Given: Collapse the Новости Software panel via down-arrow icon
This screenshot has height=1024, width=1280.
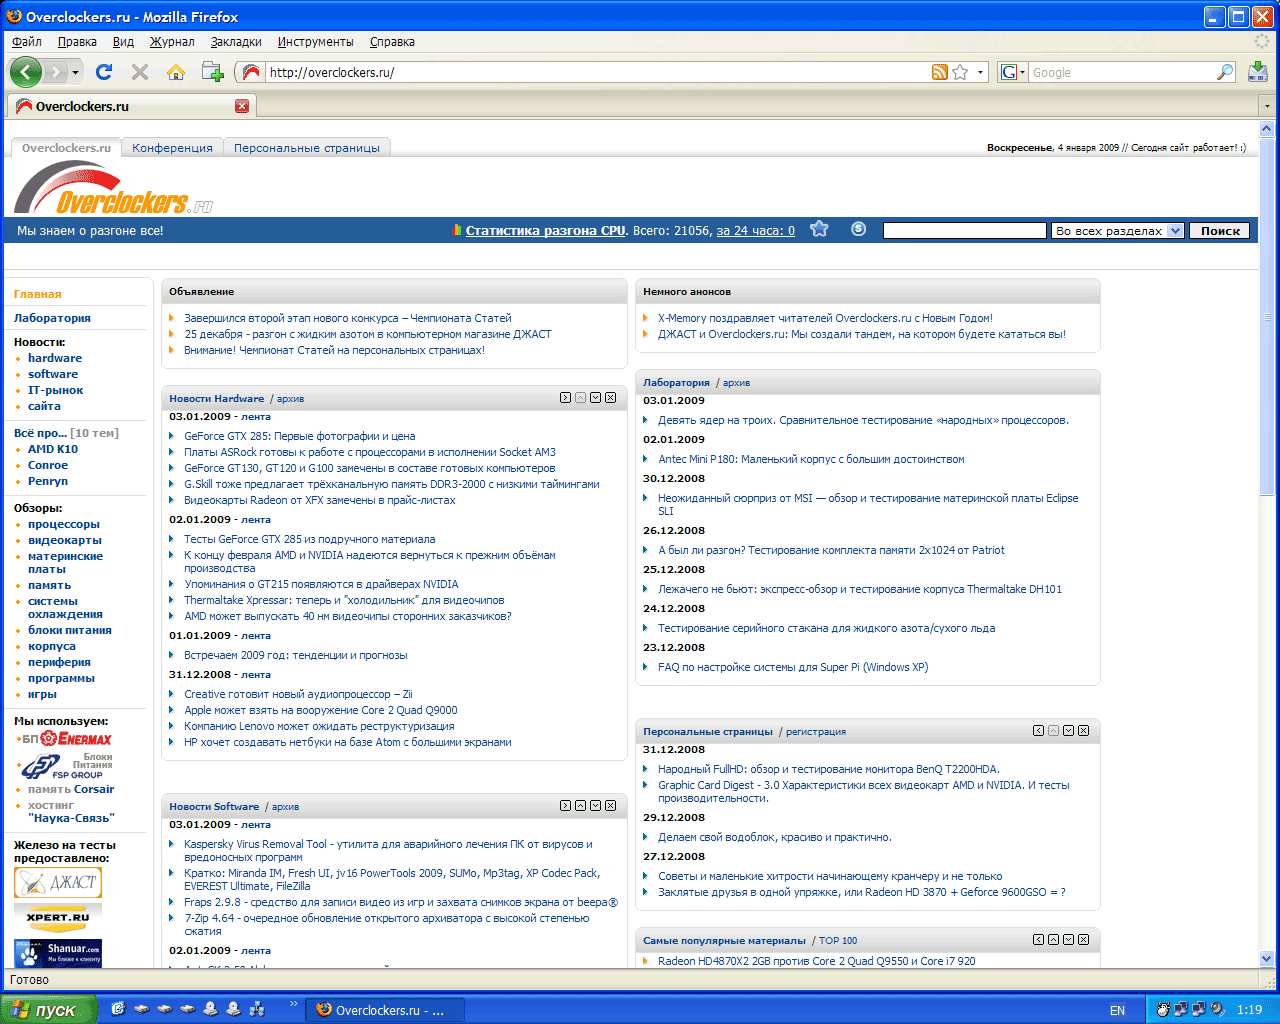Looking at the screenshot, I should (595, 806).
